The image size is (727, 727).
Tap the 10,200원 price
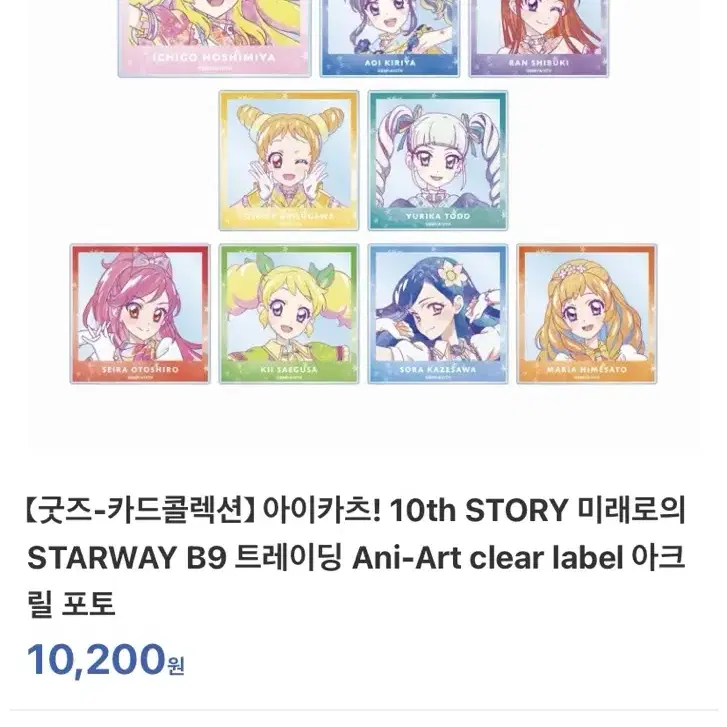(x=106, y=659)
